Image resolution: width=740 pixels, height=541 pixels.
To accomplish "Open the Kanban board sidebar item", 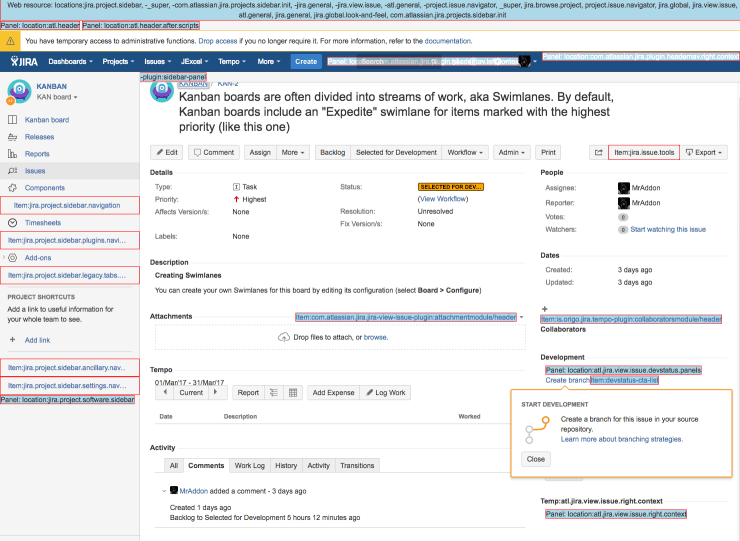I will (46, 120).
